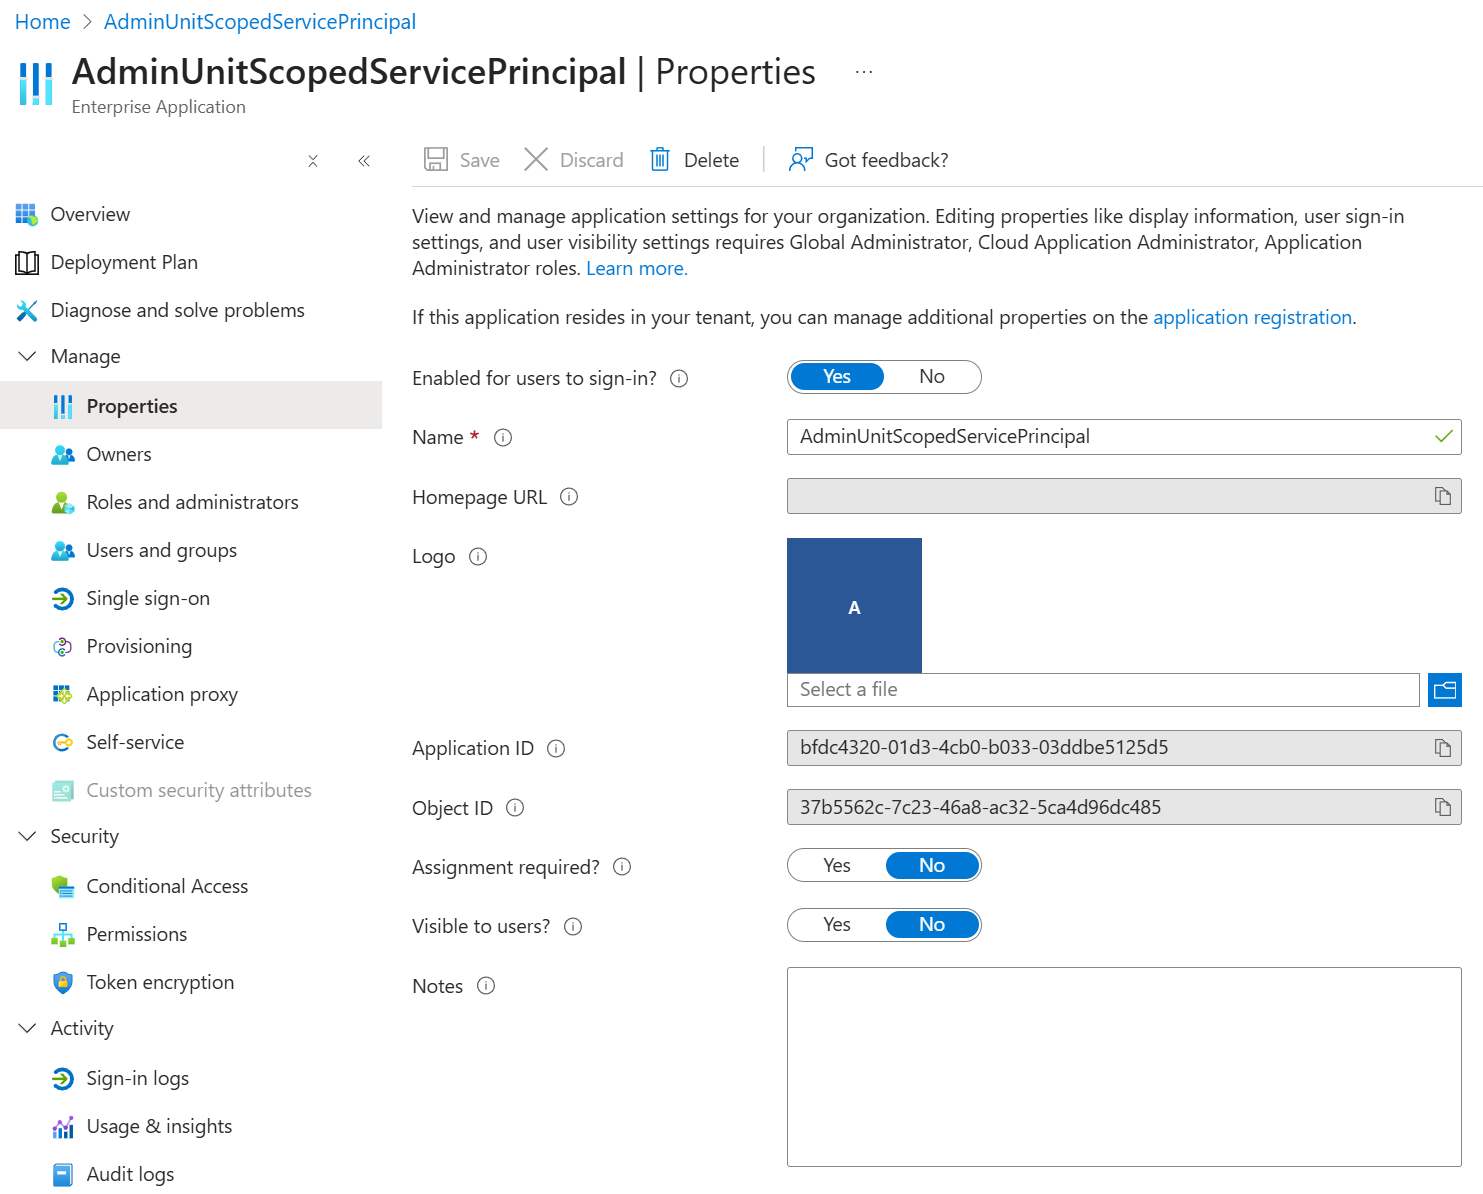1483x1194 pixels.
Task: Set Assignment required to No
Action: pos(932,866)
